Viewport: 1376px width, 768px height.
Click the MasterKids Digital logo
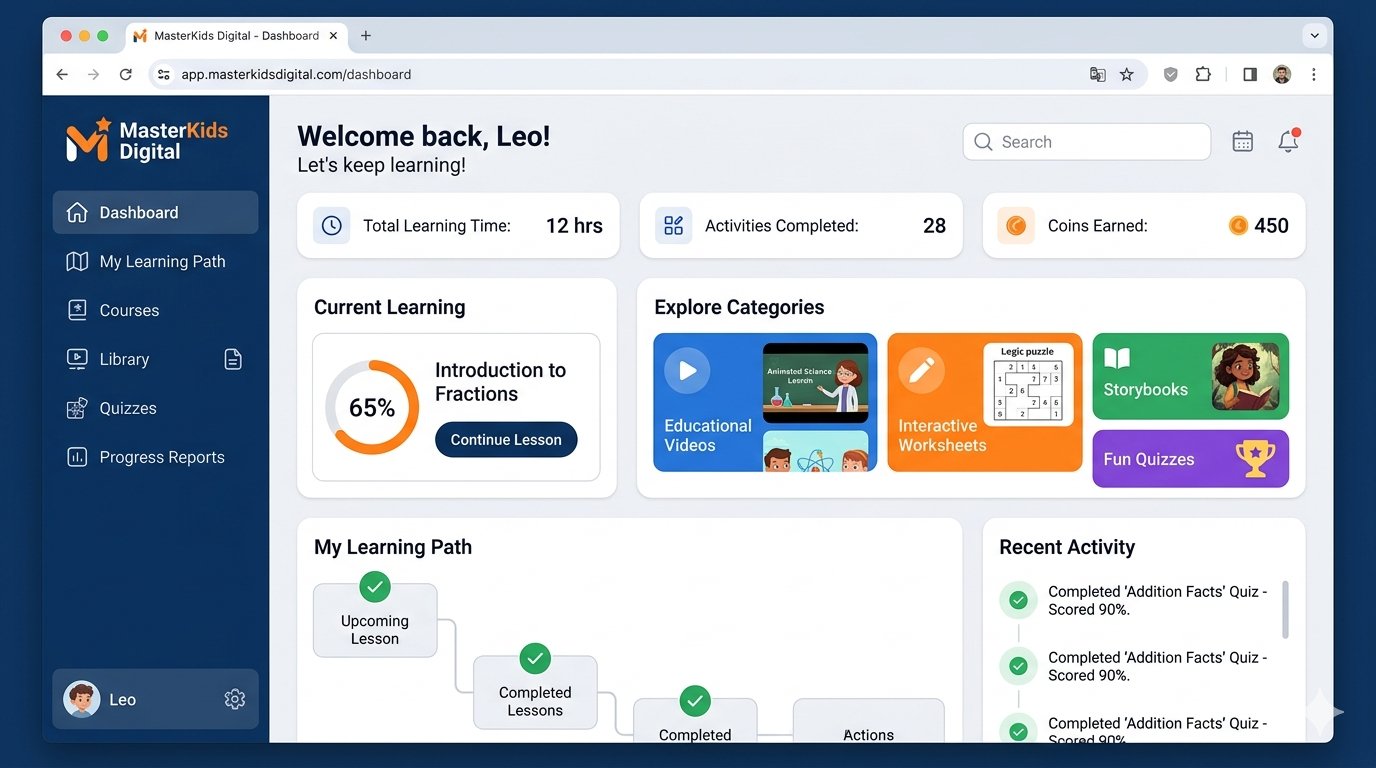point(147,140)
